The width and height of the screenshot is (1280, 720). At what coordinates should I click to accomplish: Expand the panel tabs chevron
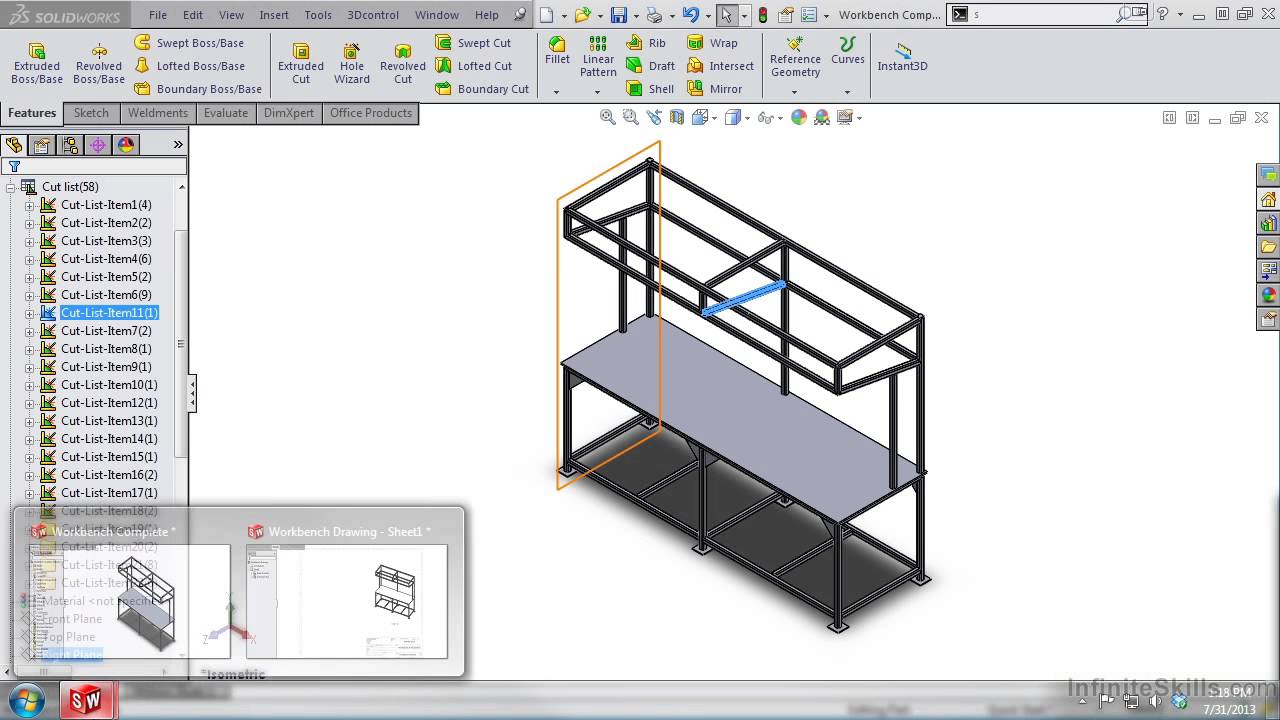coord(178,145)
